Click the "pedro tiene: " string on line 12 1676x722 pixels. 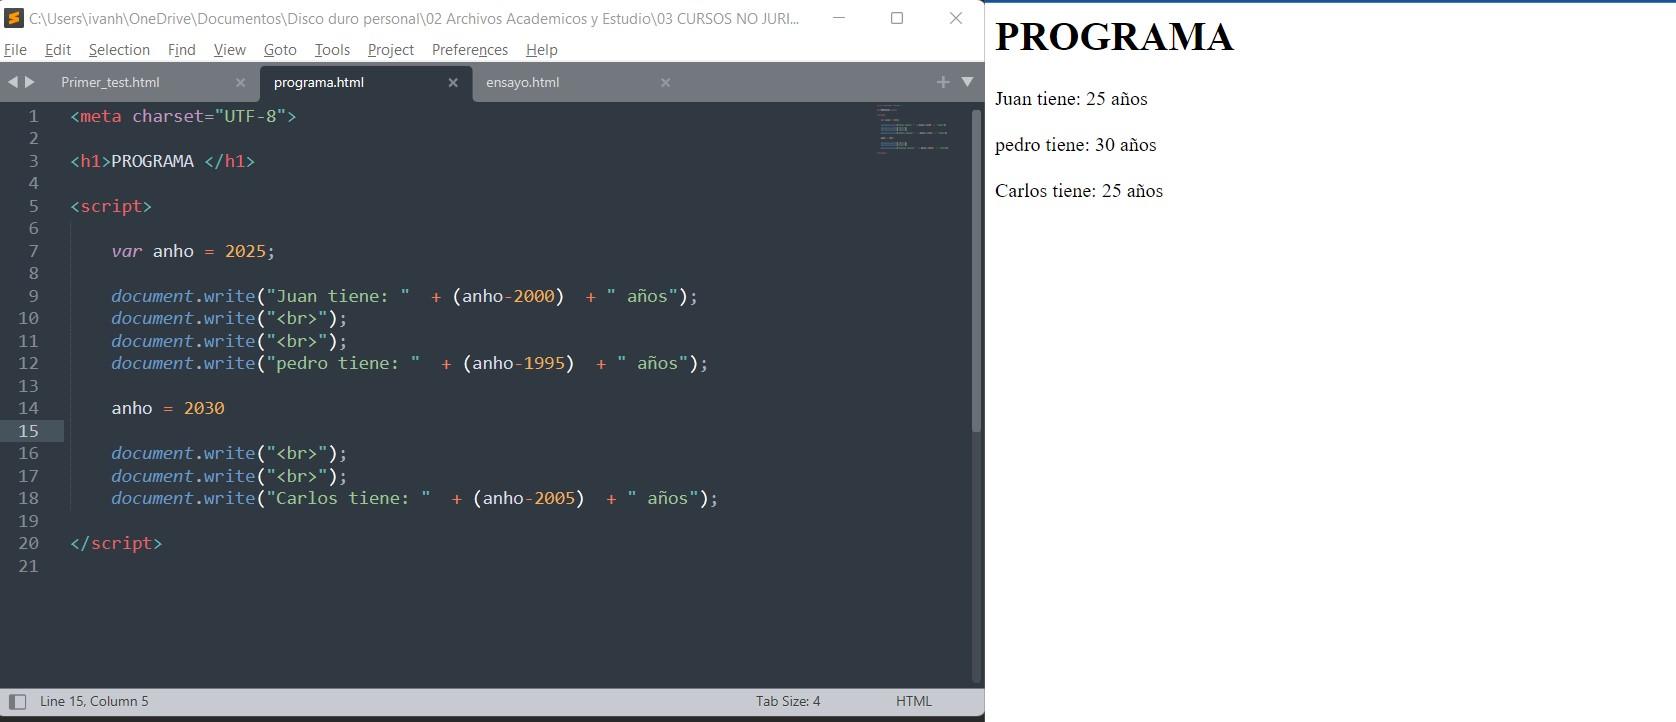tap(342, 363)
